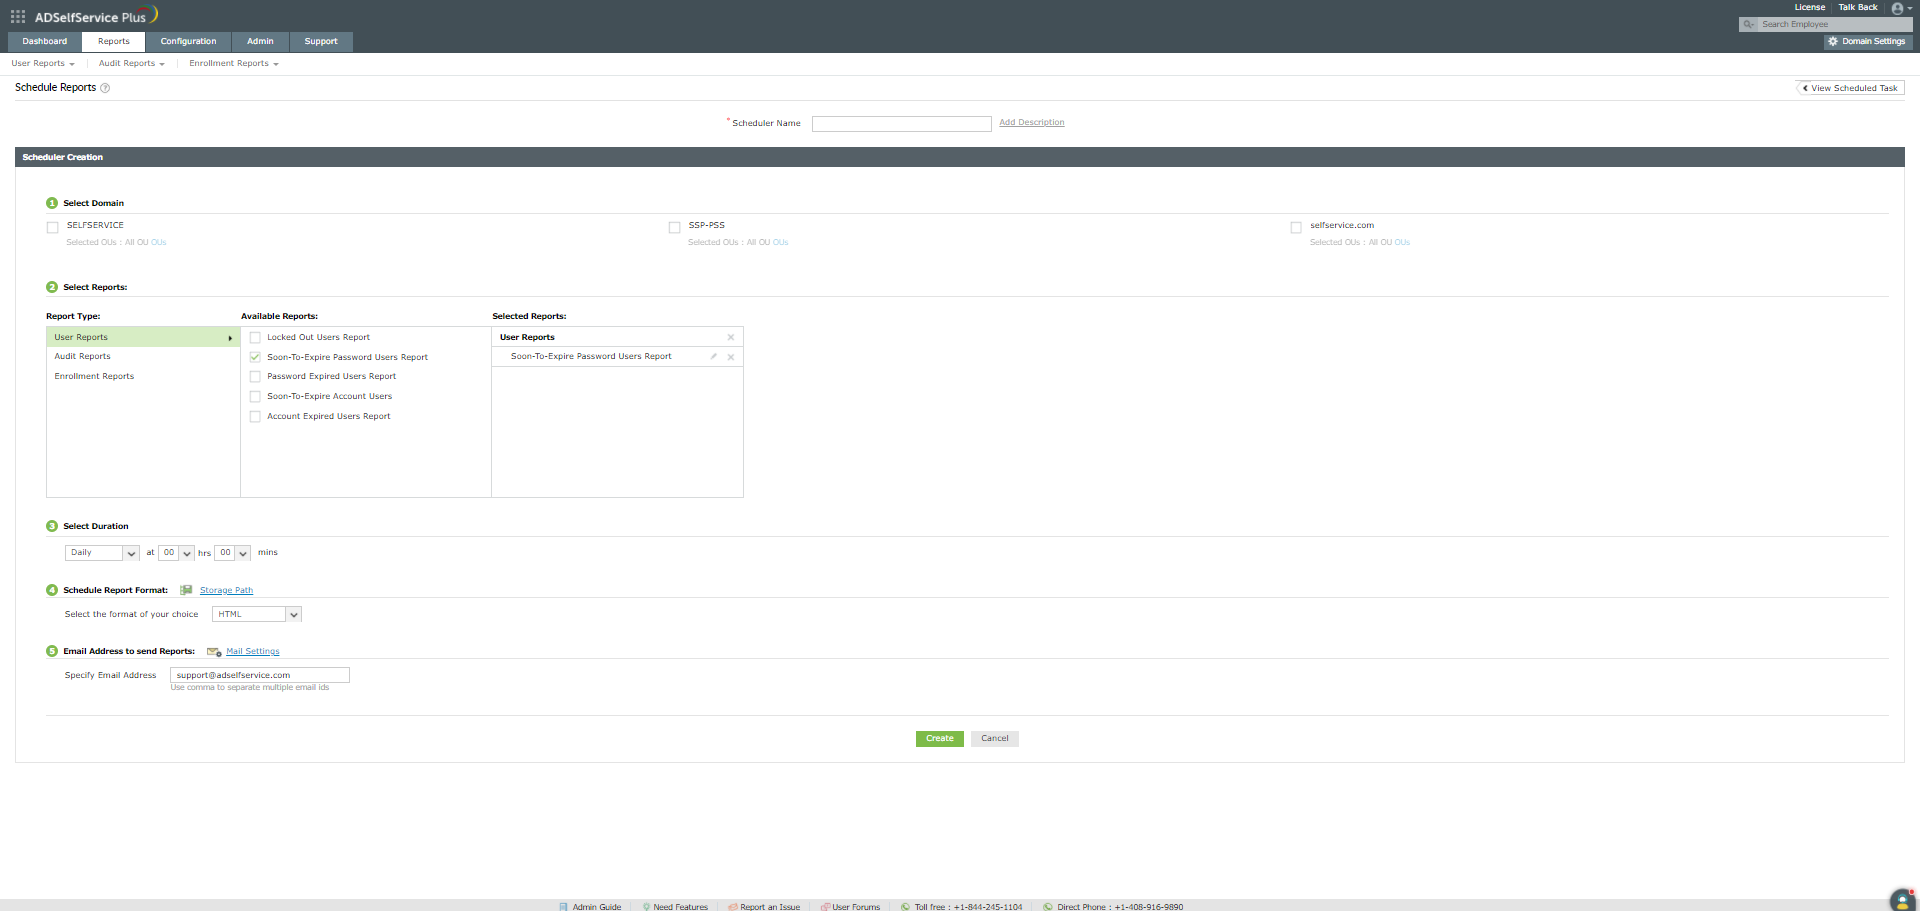Check the Account Expired Users Report box
The height and width of the screenshot is (911, 1920).
[x=255, y=417]
